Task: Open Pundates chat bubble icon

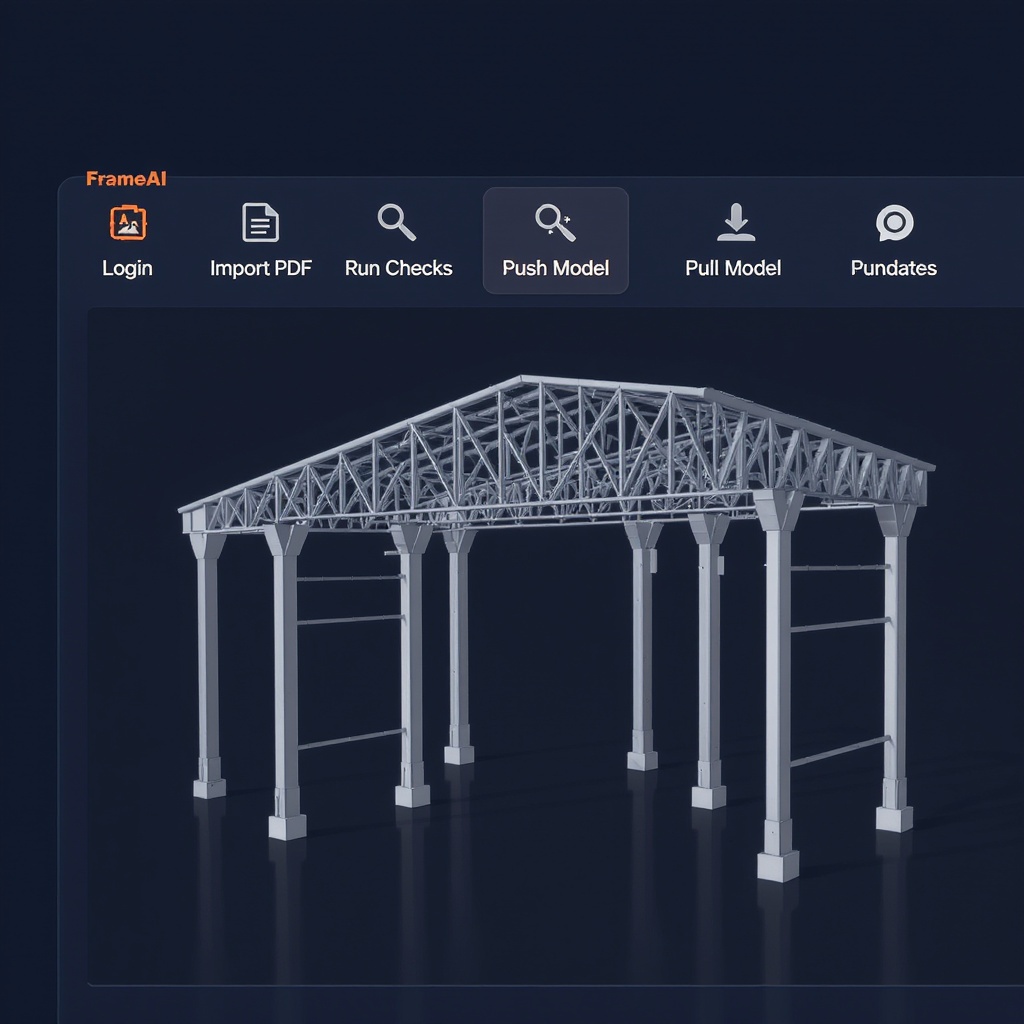Action: coord(894,223)
